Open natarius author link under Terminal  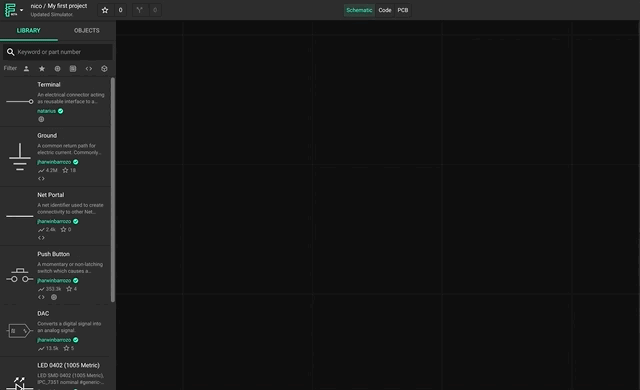tap(46, 111)
